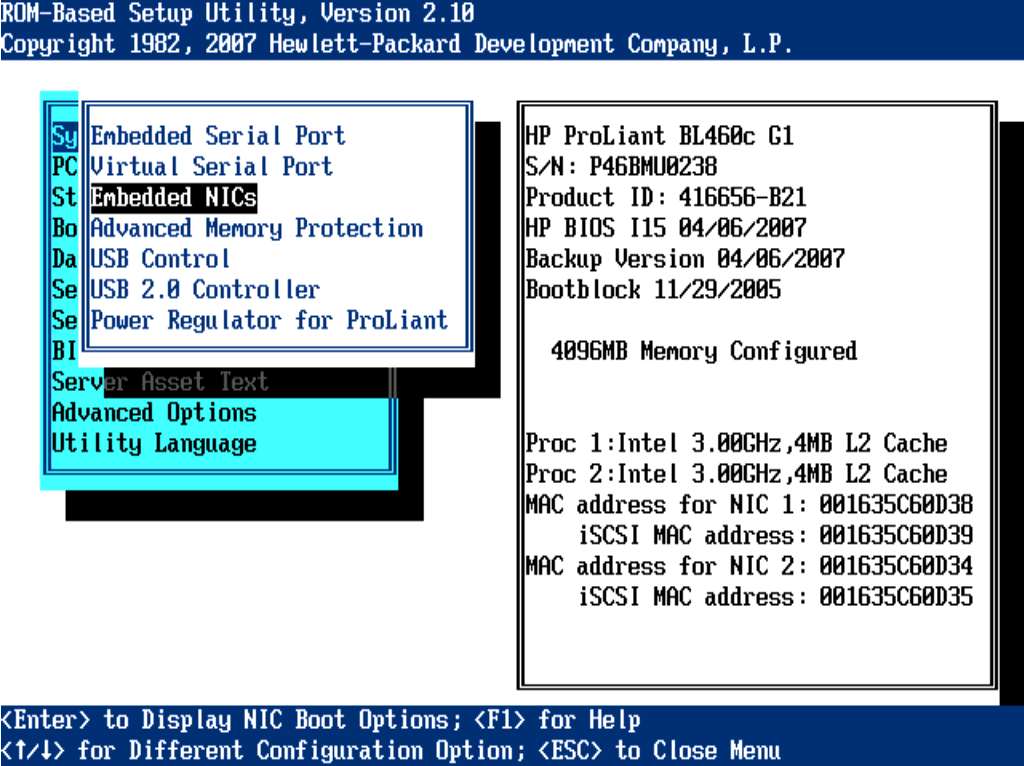This screenshot has height=766, width=1024.
Task: Open USB 2.0 Controller setting
Action: point(205,289)
